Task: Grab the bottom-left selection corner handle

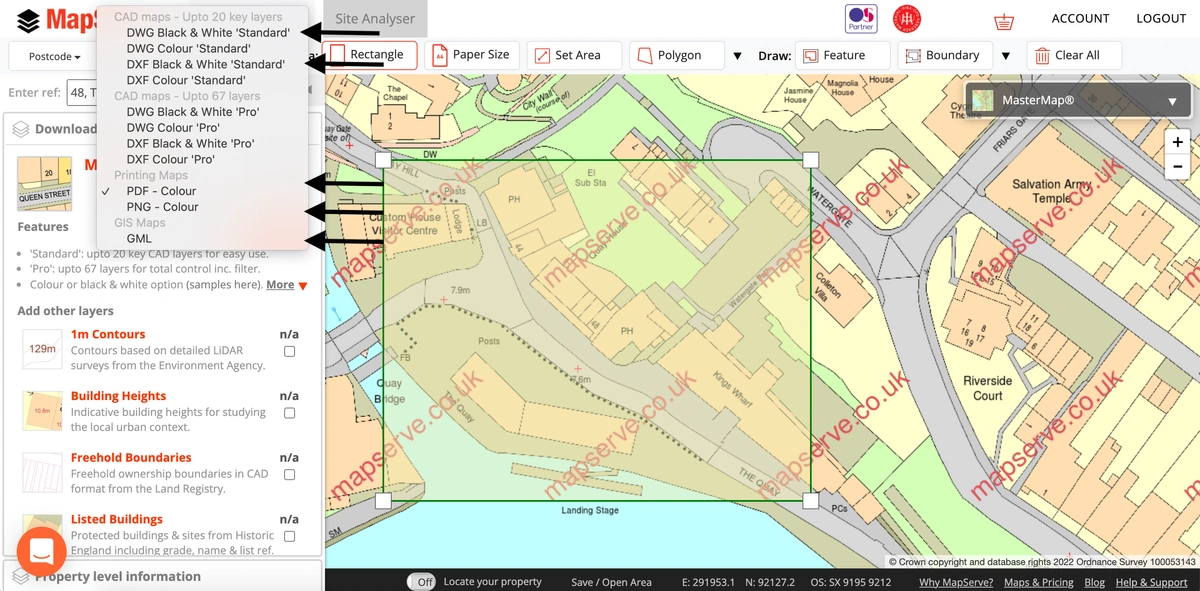Action: (383, 501)
